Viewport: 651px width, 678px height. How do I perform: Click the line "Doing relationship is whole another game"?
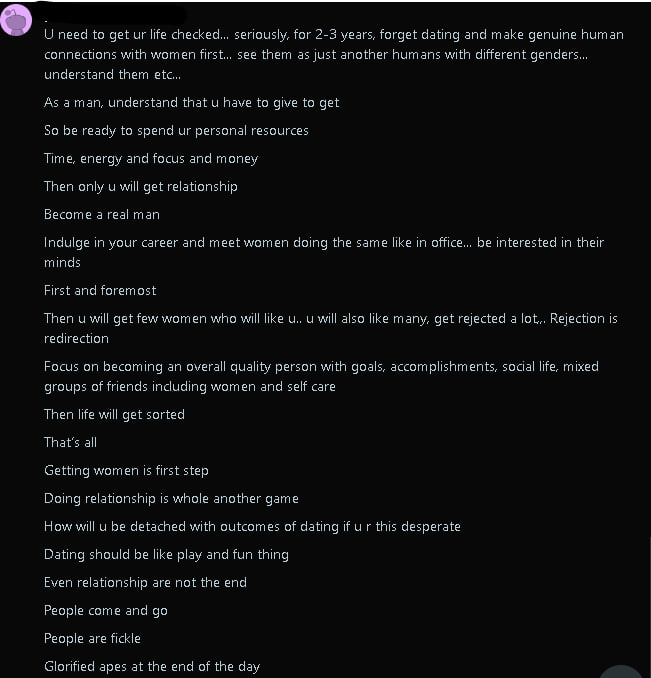coord(171,498)
